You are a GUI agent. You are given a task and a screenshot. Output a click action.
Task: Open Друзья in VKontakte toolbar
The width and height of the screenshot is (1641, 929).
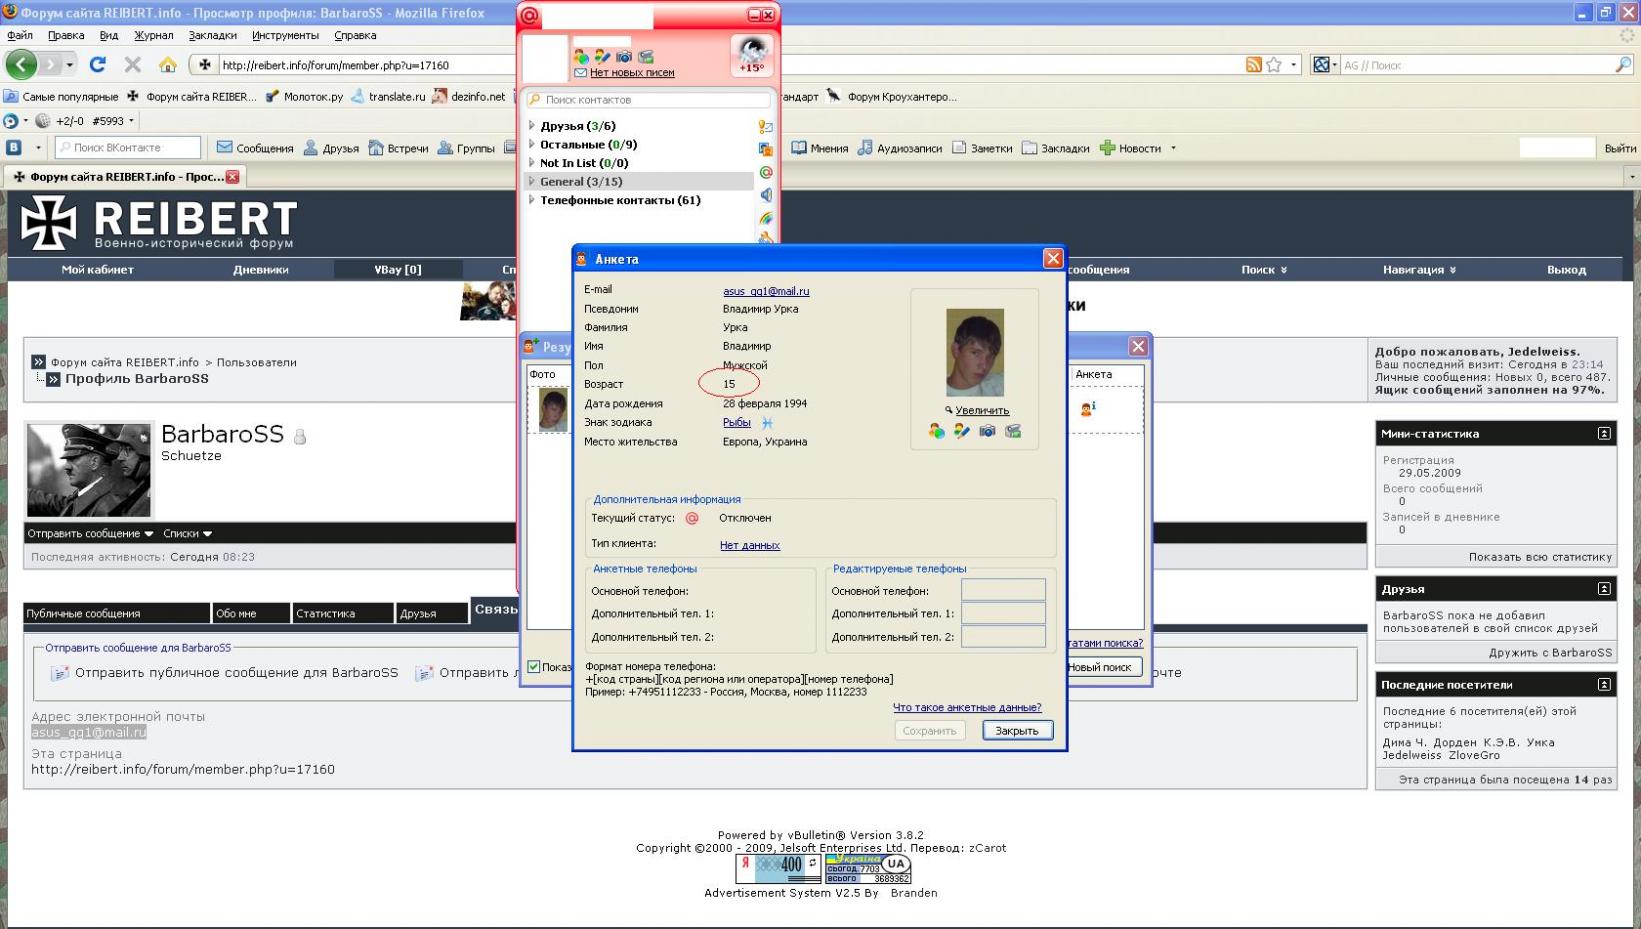tap(331, 148)
